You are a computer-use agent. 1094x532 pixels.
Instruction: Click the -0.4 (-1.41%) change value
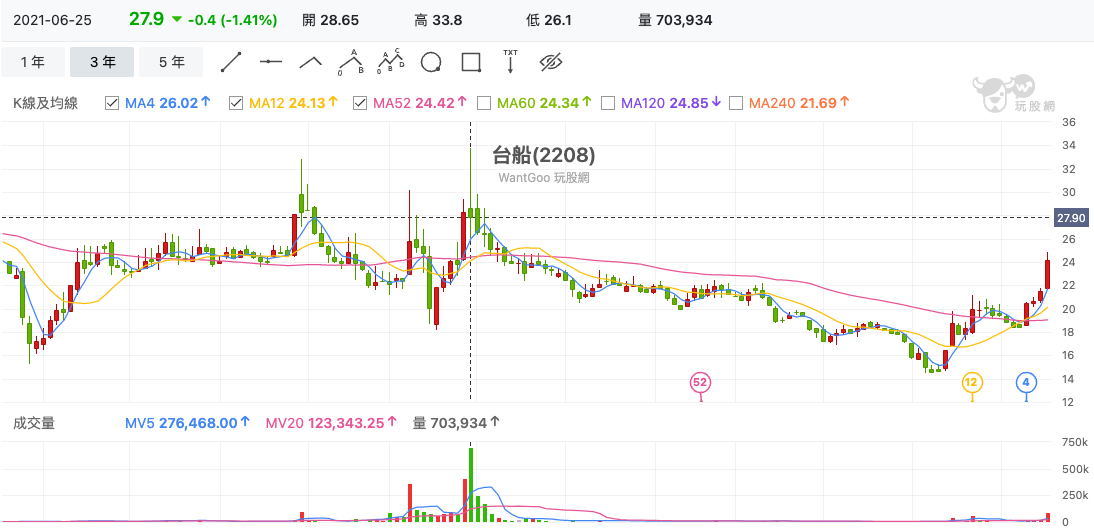coord(232,20)
